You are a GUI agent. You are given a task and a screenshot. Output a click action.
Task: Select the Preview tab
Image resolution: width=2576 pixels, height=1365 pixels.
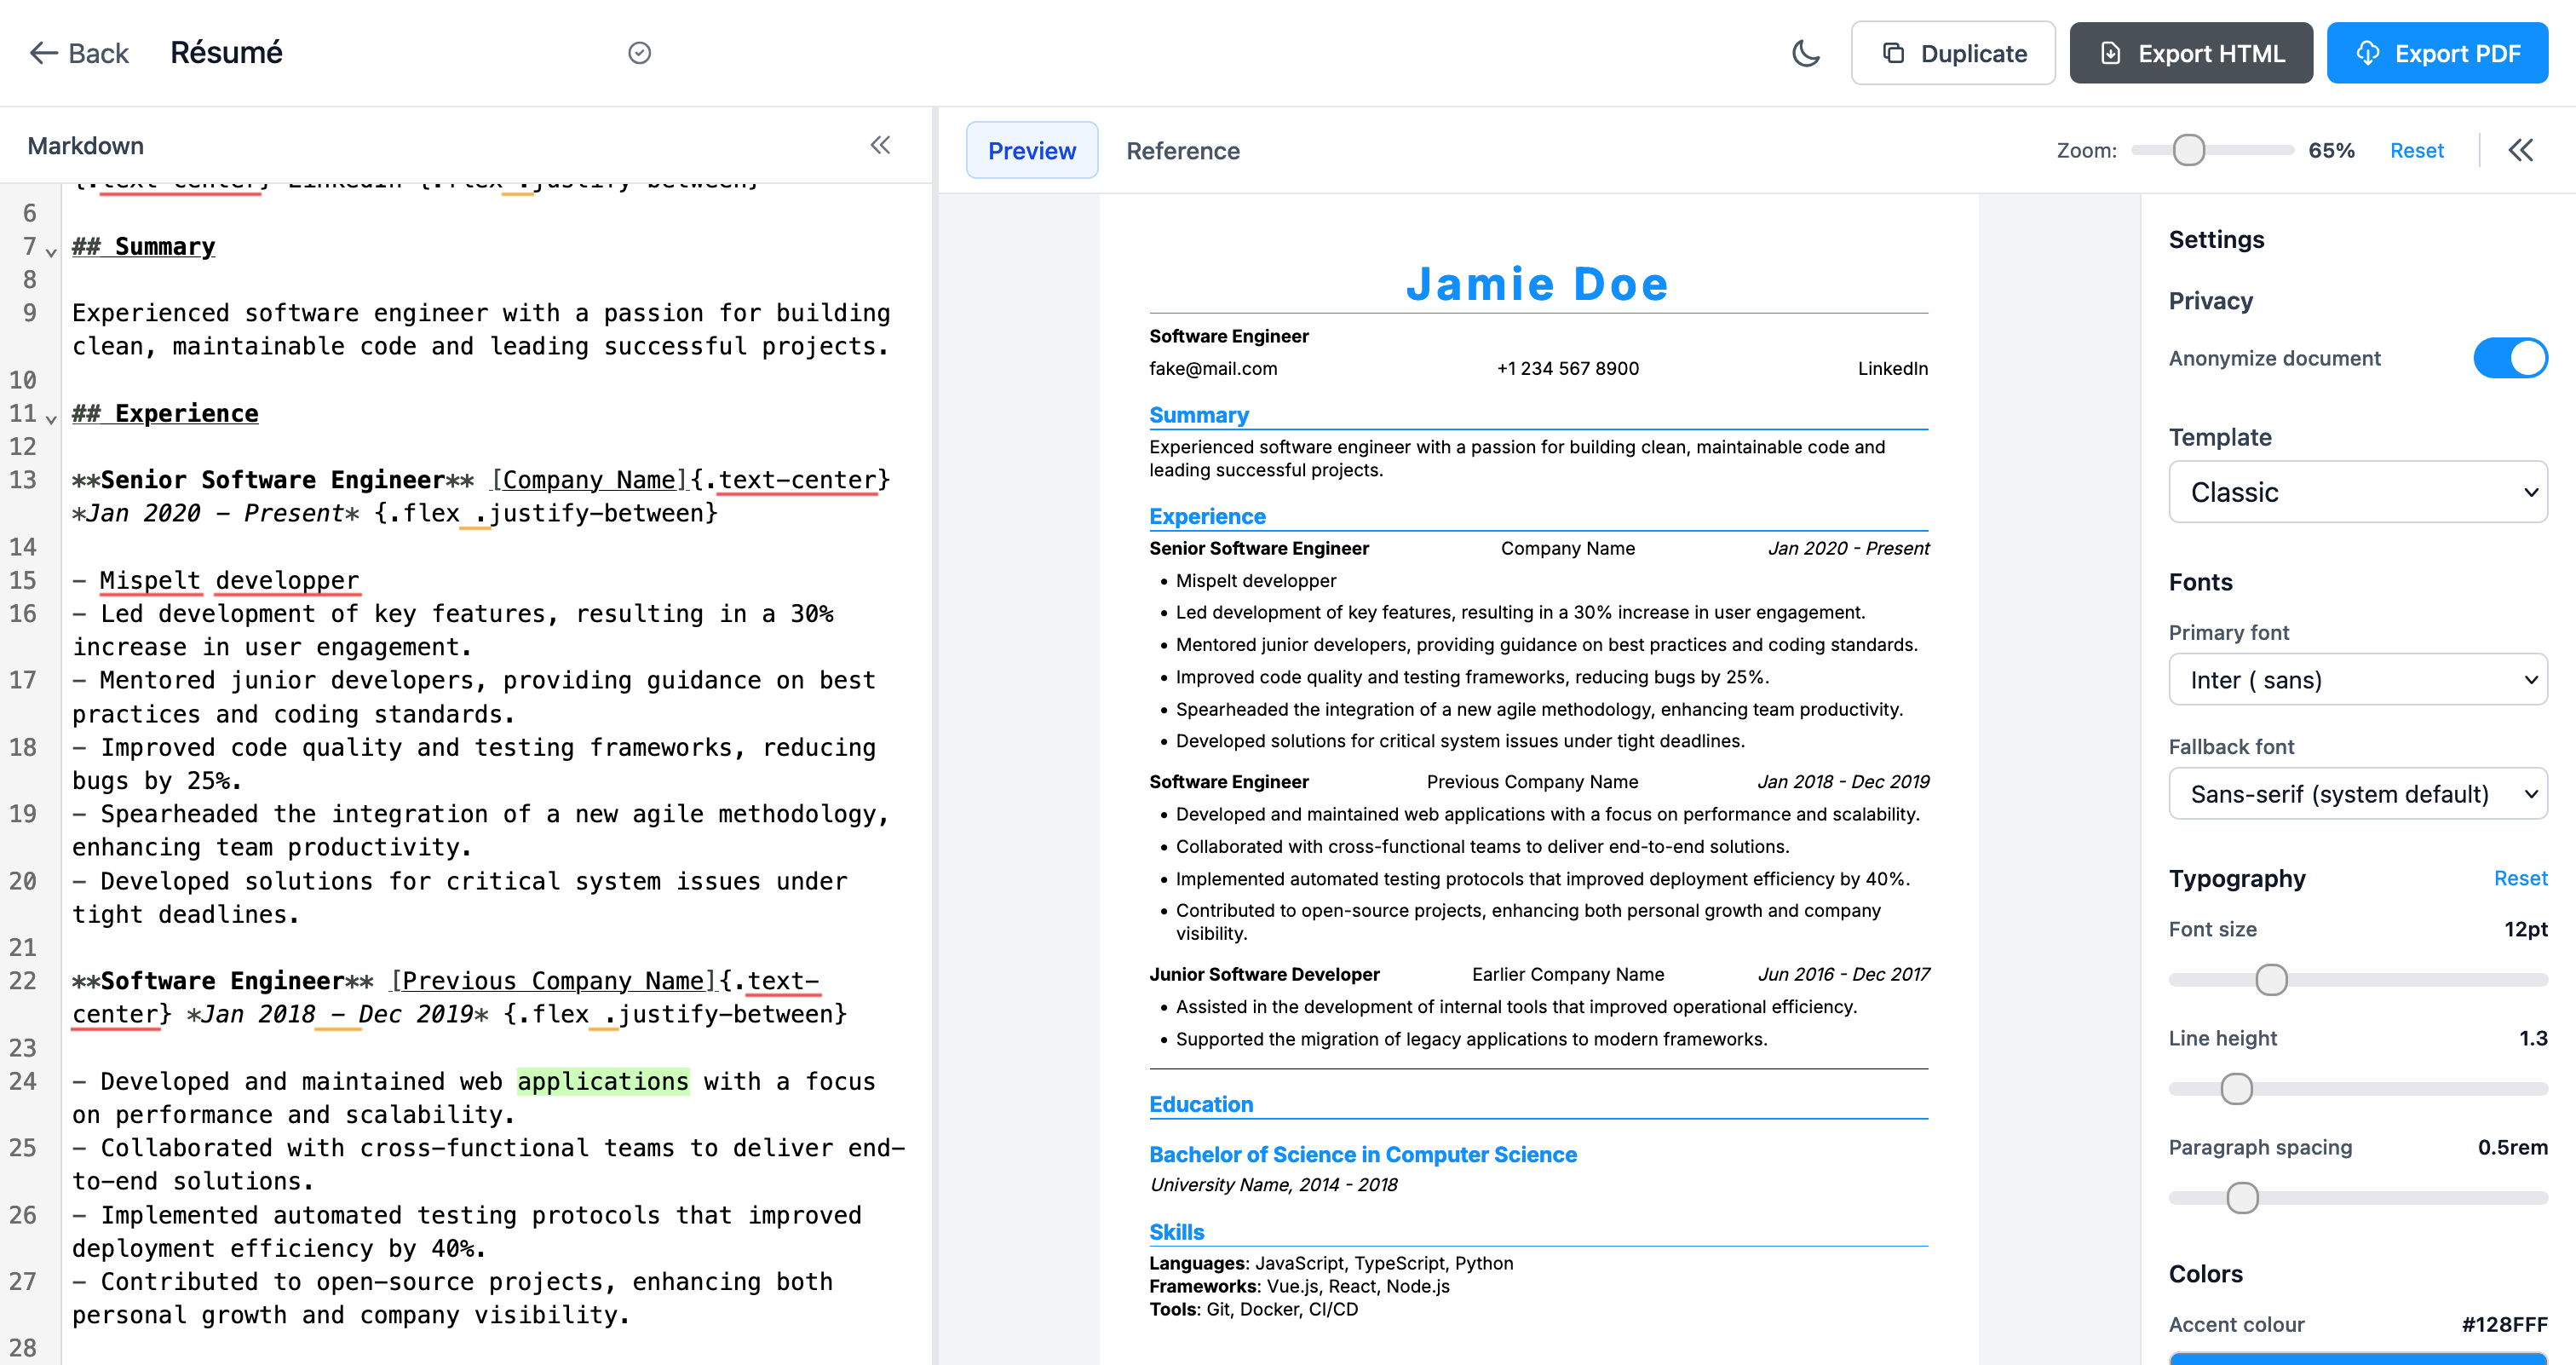(1032, 150)
